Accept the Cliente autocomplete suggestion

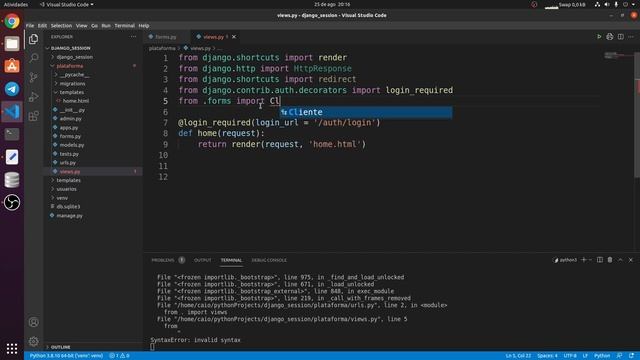[366, 112]
